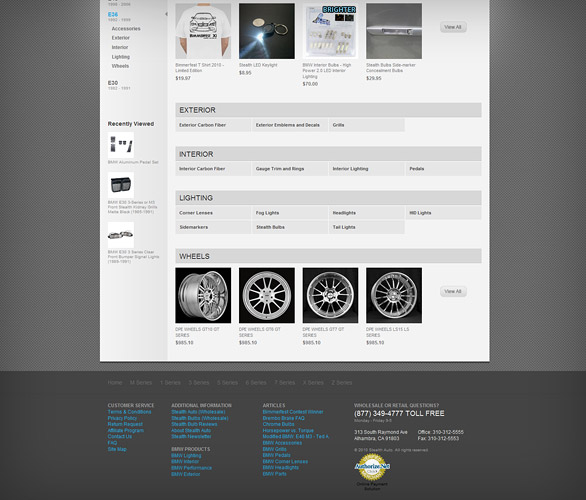Collapse the E36 sidebar arrow
The width and height of the screenshot is (586, 500).
click(x=166, y=14)
